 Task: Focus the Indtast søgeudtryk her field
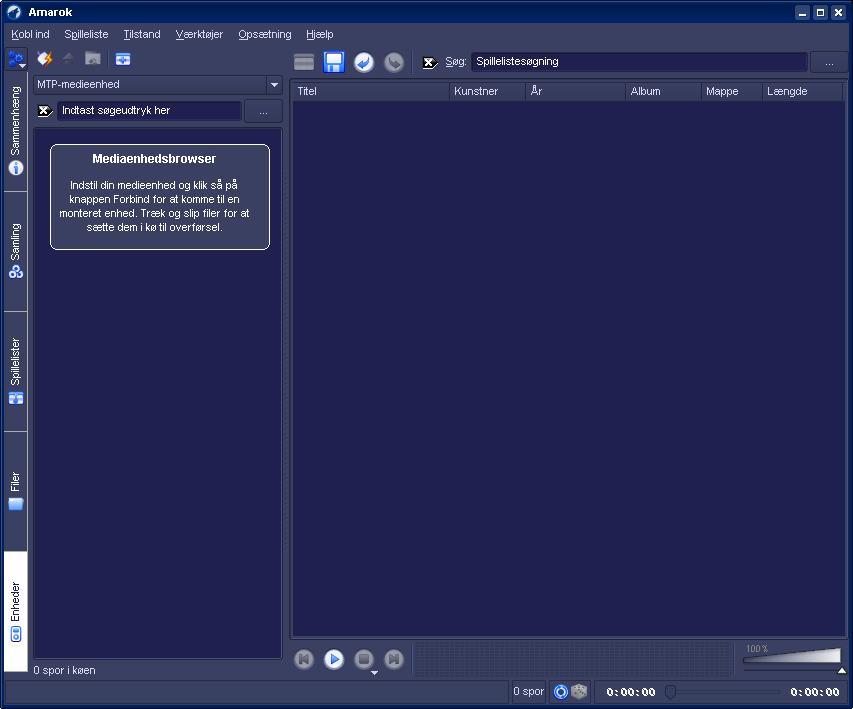click(x=150, y=111)
